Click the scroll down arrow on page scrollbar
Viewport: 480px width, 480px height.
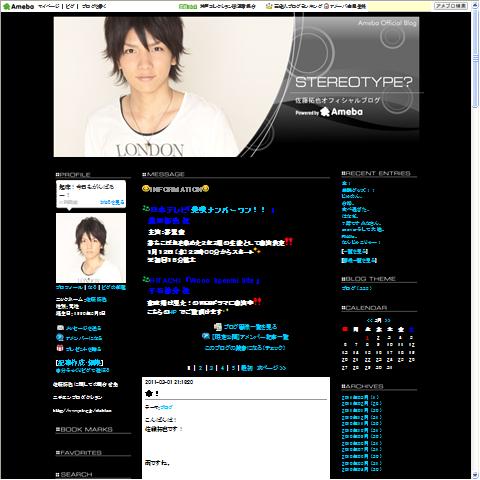click(x=475, y=475)
